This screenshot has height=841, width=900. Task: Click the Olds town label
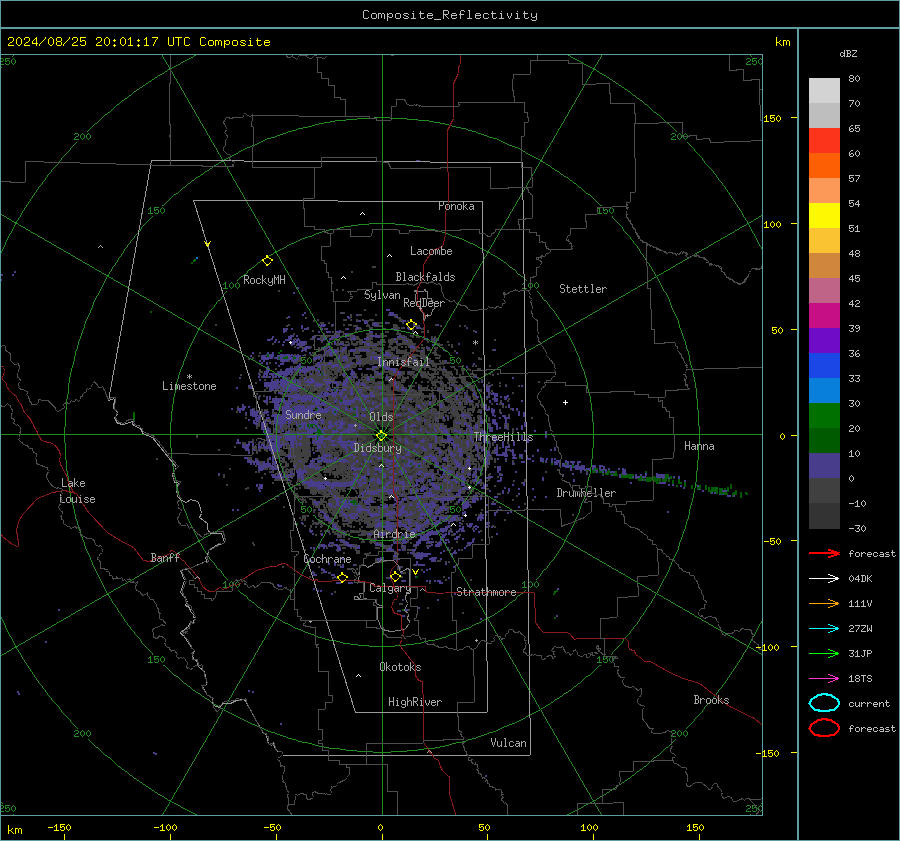381,417
